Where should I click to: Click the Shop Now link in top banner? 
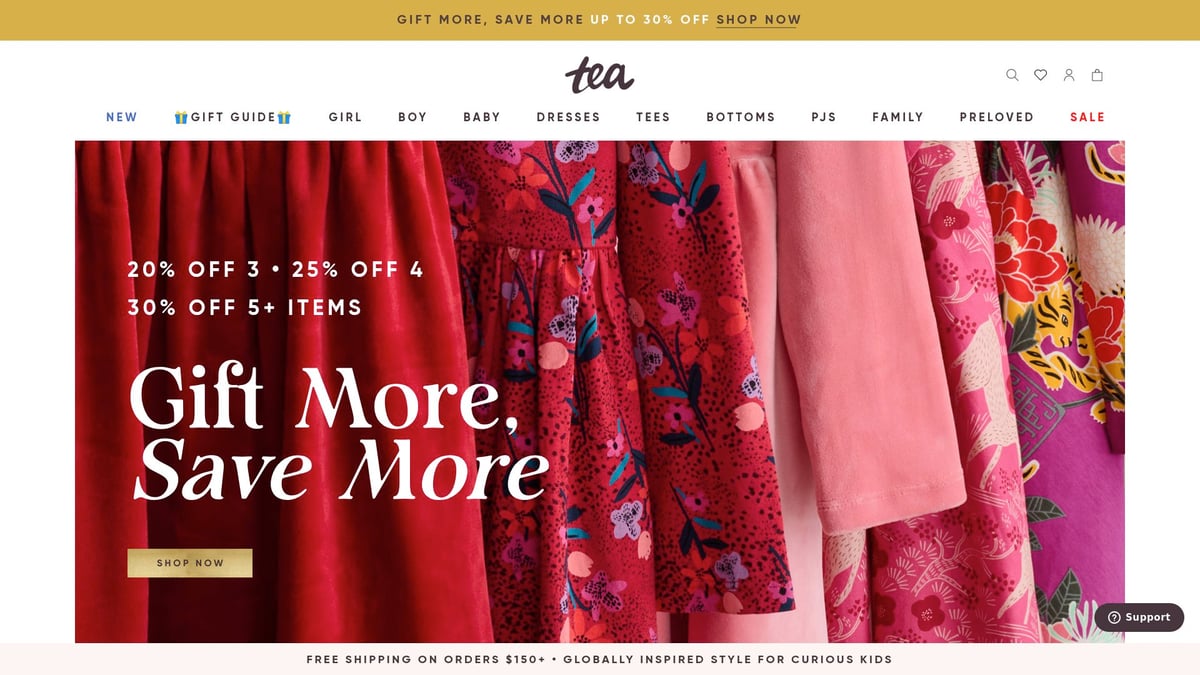[759, 19]
